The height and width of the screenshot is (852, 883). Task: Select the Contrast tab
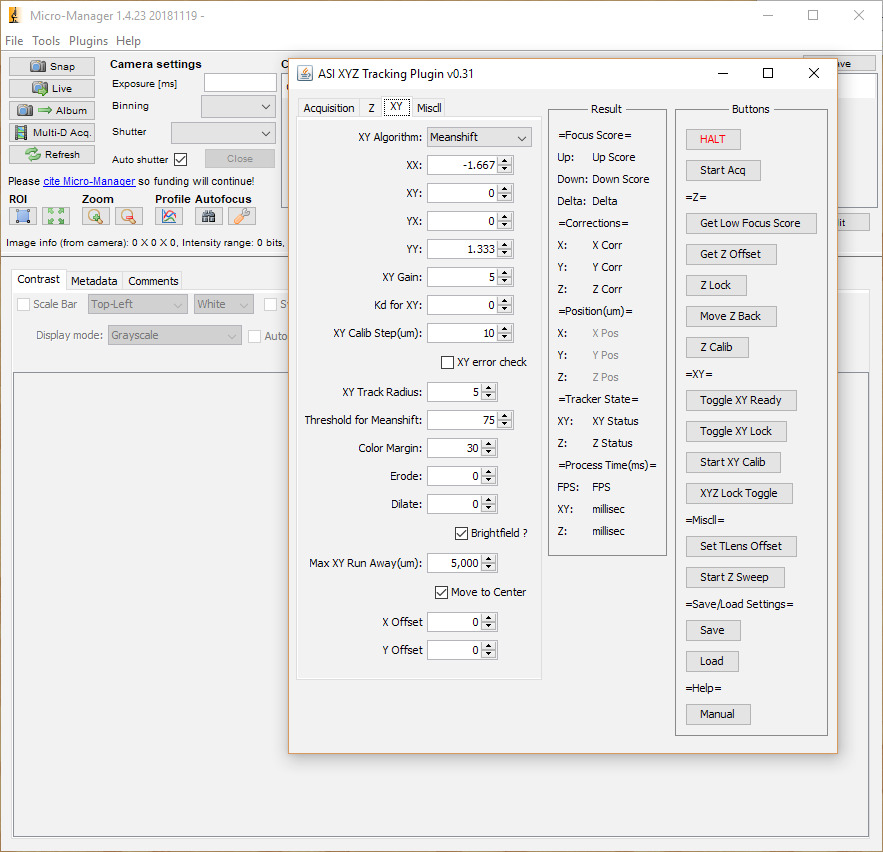tap(38, 280)
